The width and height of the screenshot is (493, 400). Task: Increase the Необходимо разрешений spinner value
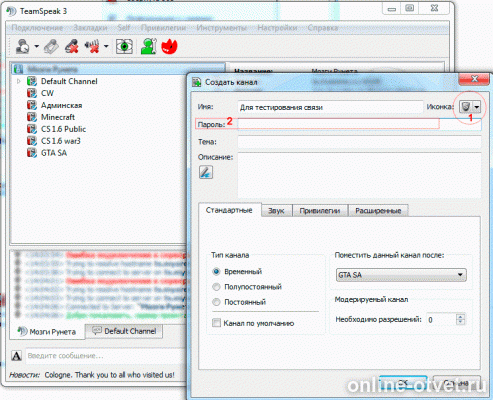pyautogui.click(x=460, y=317)
